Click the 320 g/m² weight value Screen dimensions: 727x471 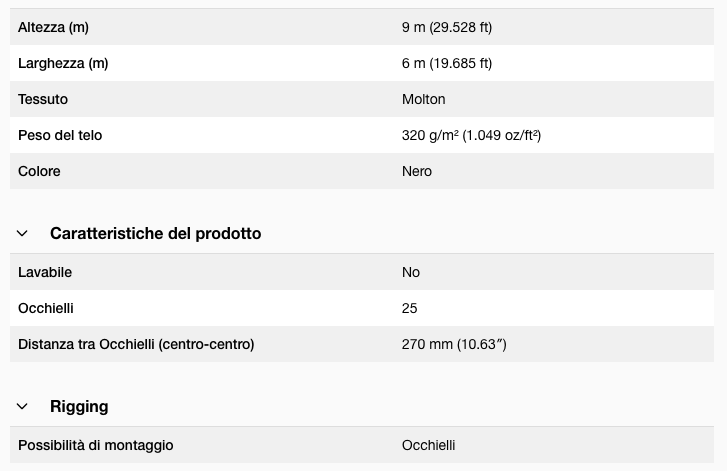(x=471, y=135)
